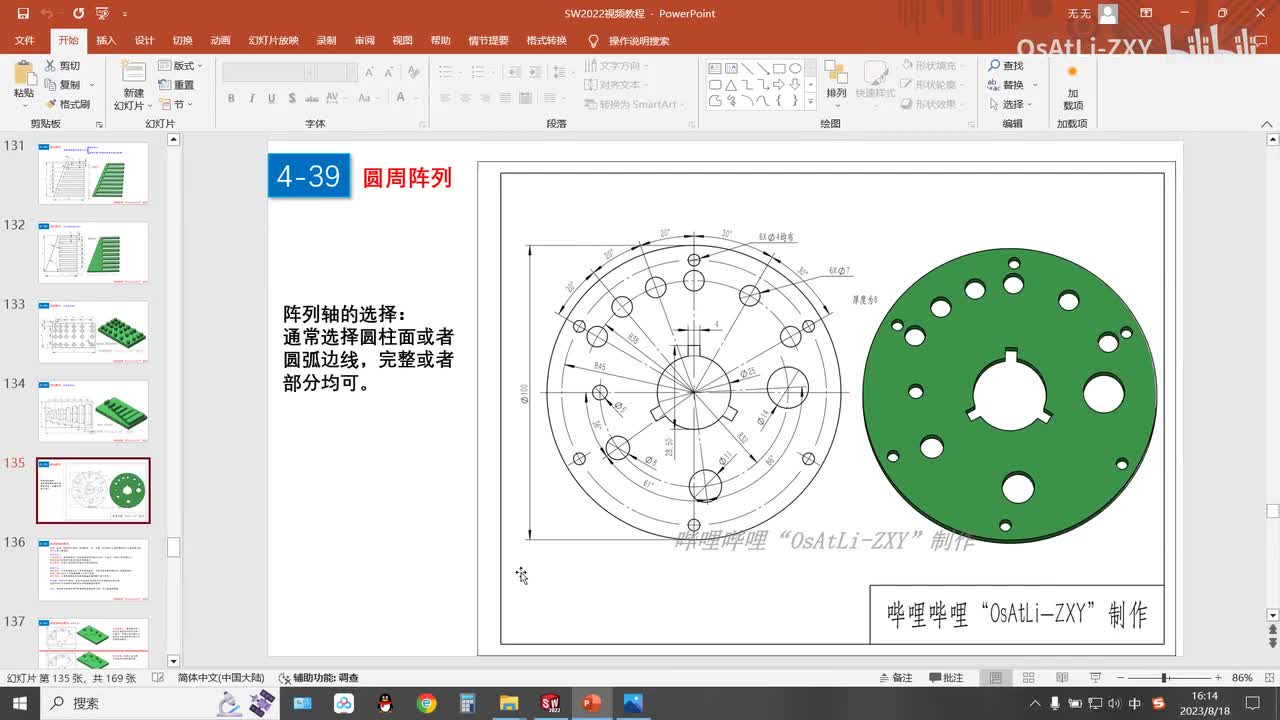Open the Animations 动画 tab
The image size is (1280, 720).
[x=220, y=41]
